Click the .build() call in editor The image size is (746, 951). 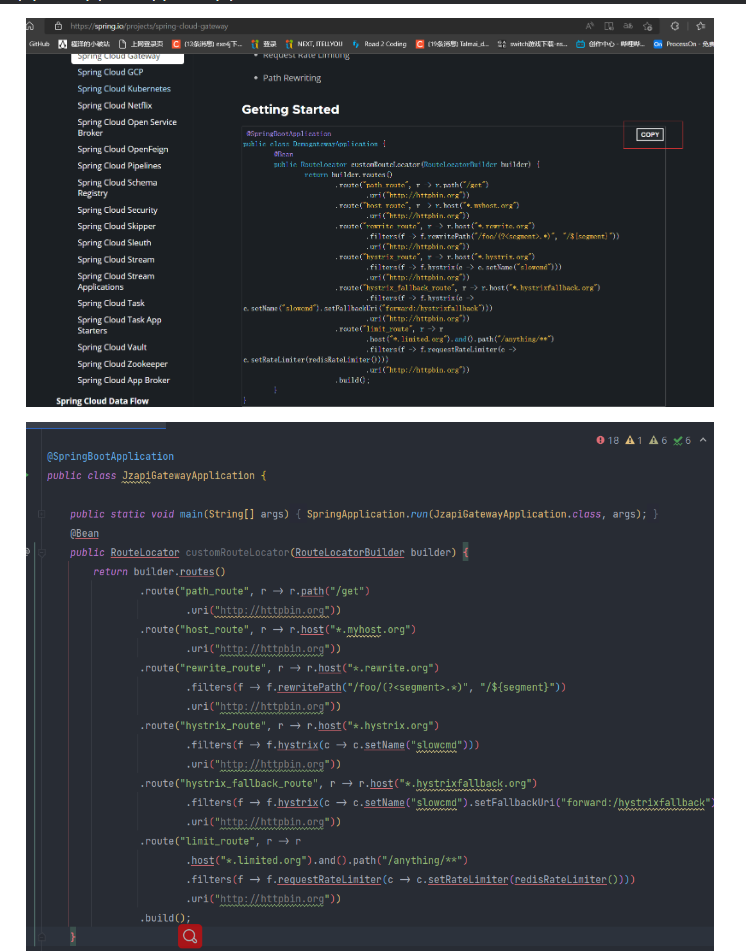[165, 918]
